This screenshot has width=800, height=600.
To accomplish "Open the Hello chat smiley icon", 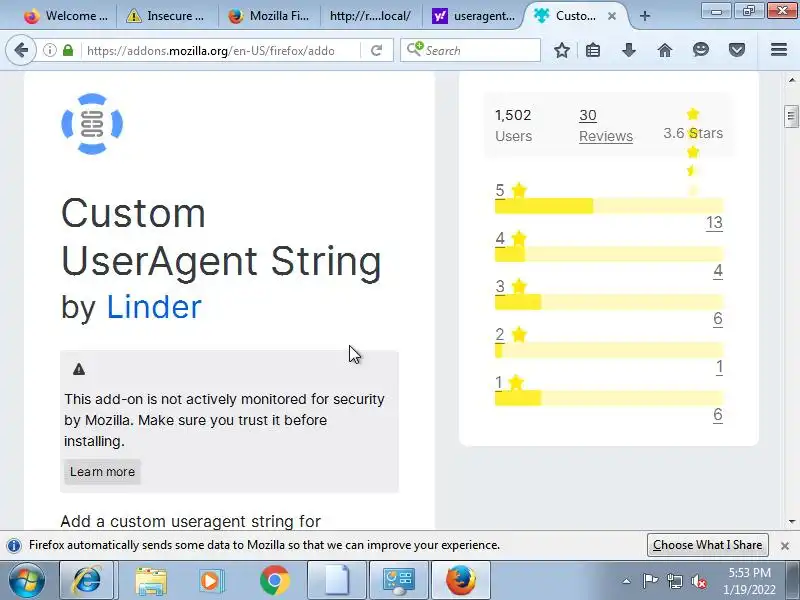I will tap(701, 49).
